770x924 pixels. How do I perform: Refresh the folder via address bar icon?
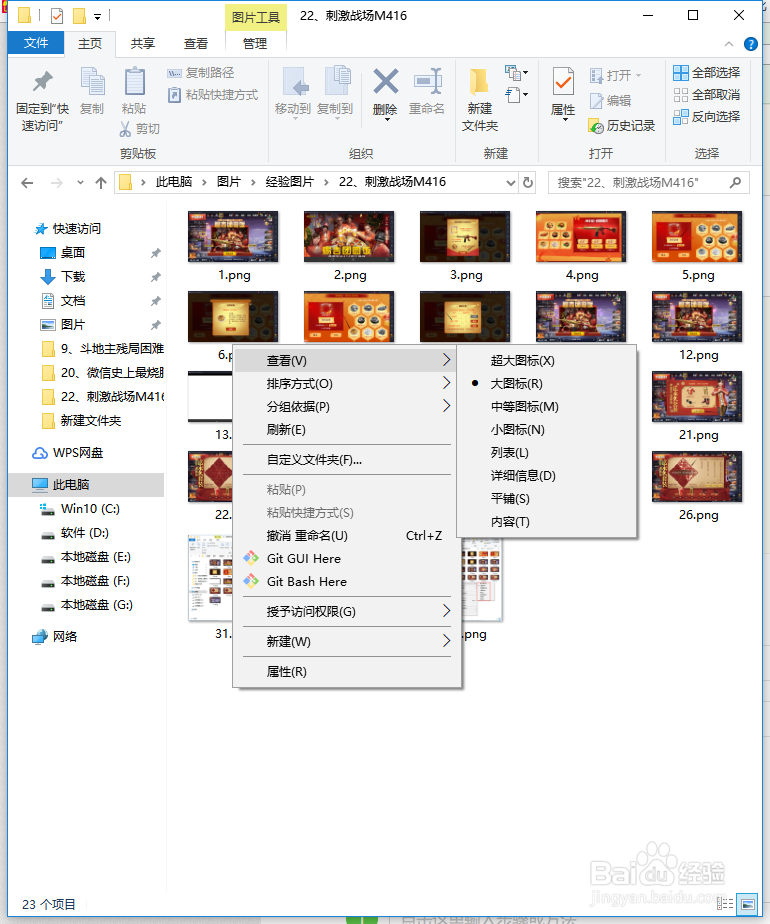(528, 183)
